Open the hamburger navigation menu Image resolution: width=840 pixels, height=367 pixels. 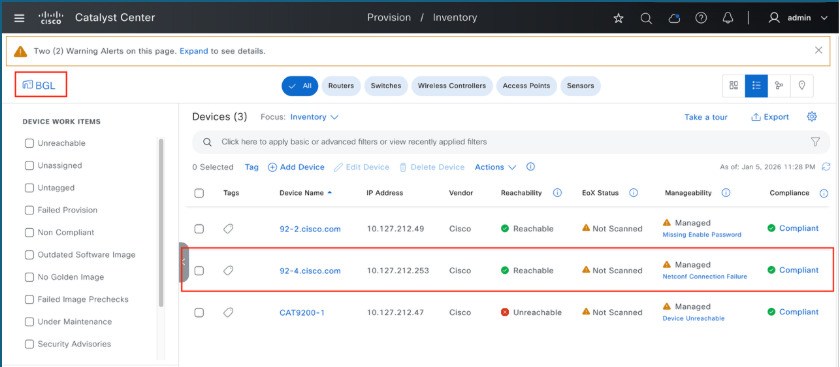tap(19, 18)
